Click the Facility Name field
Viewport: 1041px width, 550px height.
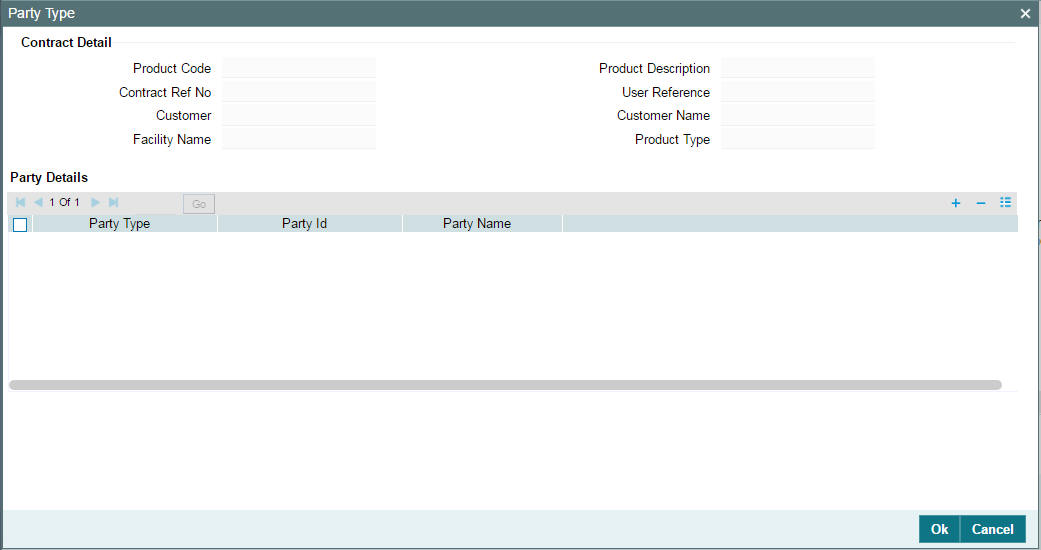[299, 139]
